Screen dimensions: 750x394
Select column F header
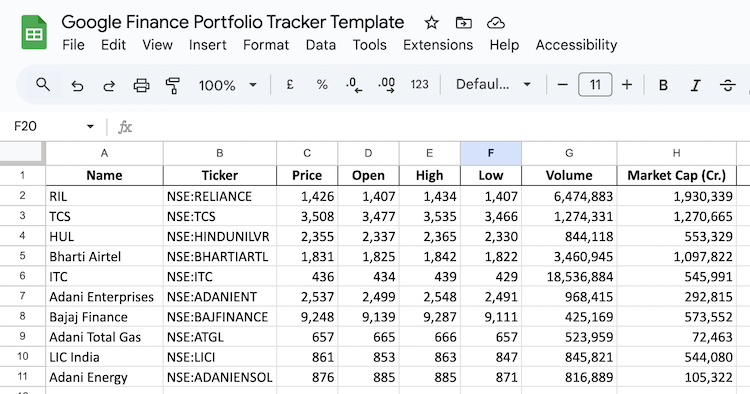(x=491, y=153)
